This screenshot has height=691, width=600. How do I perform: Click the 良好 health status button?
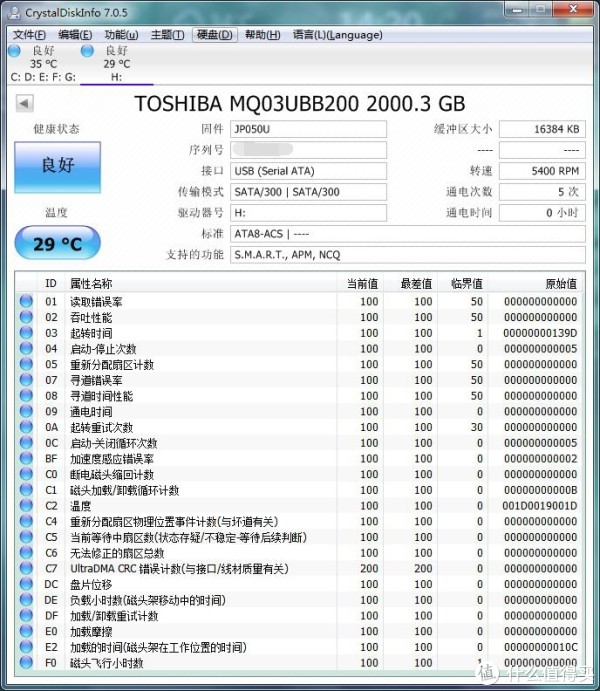pyautogui.click(x=58, y=167)
